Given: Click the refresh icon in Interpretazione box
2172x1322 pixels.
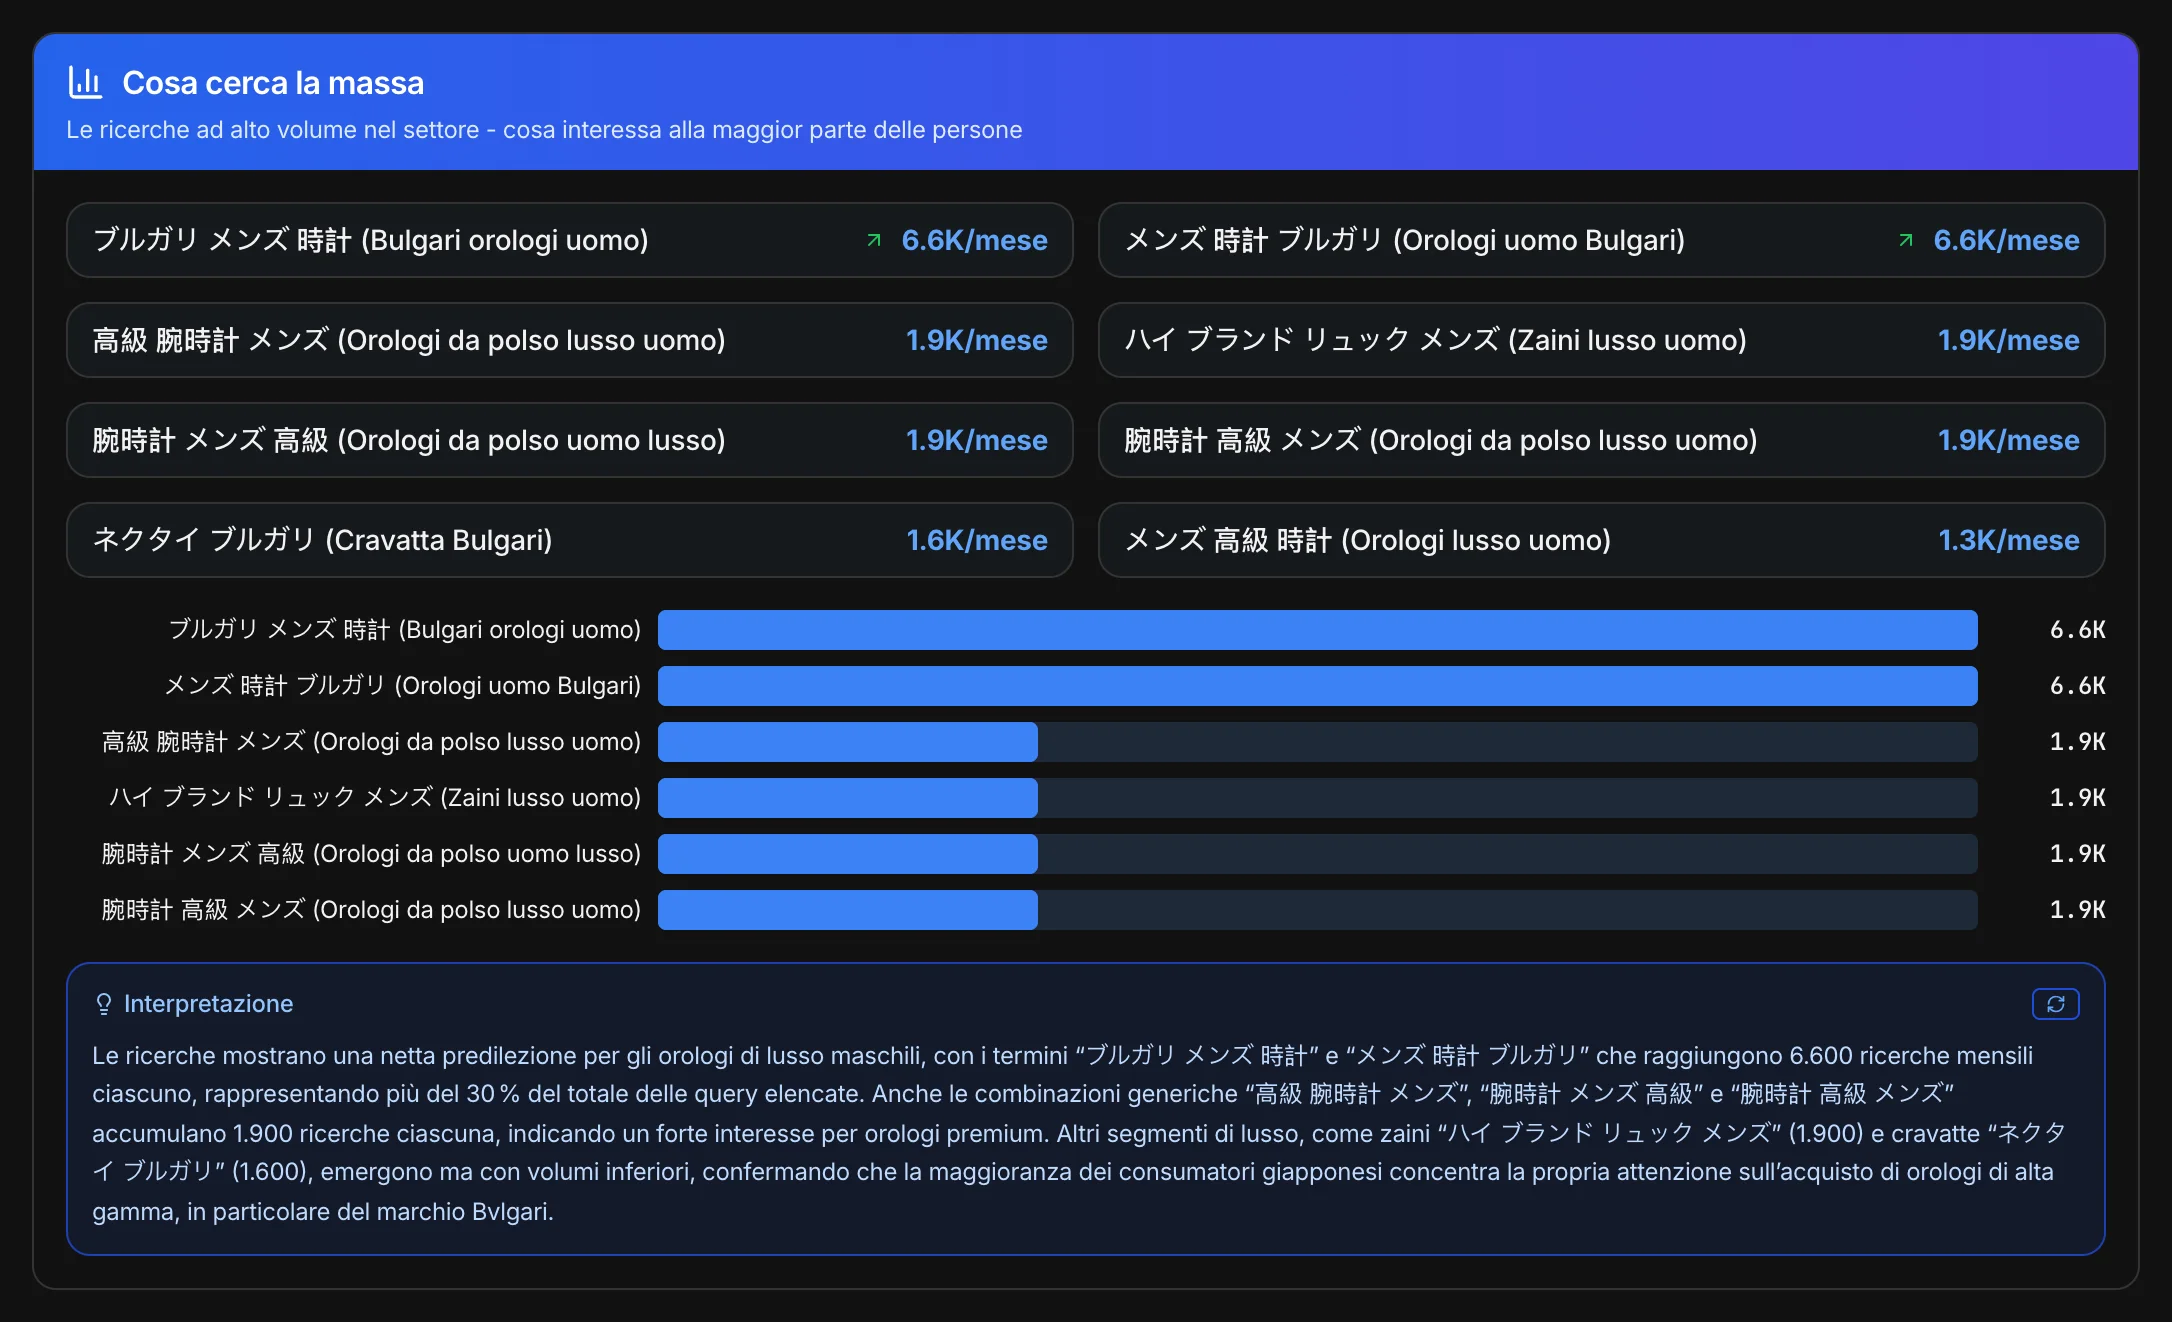Looking at the screenshot, I should pyautogui.click(x=2055, y=1004).
